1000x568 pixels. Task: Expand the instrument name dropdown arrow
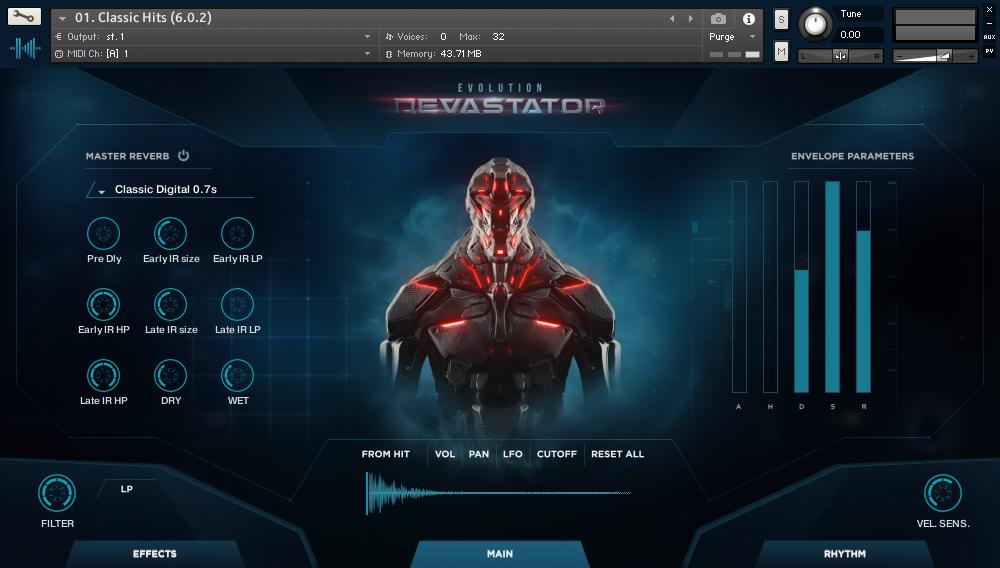pos(62,18)
